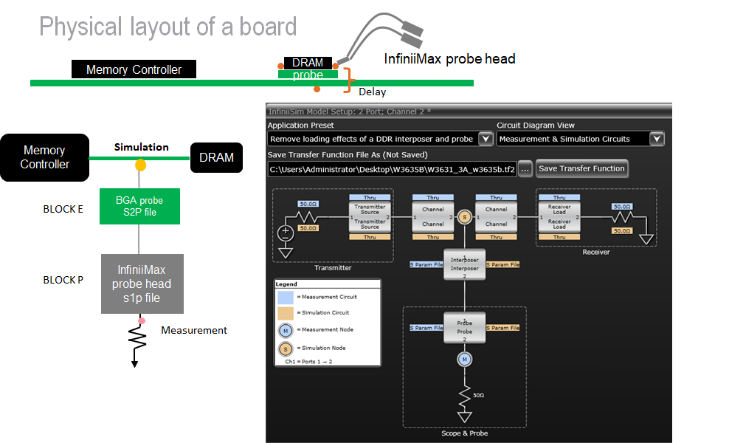The height and width of the screenshot is (443, 729).
Task: Click the Measurement Node icon in legend
Action: (285, 331)
